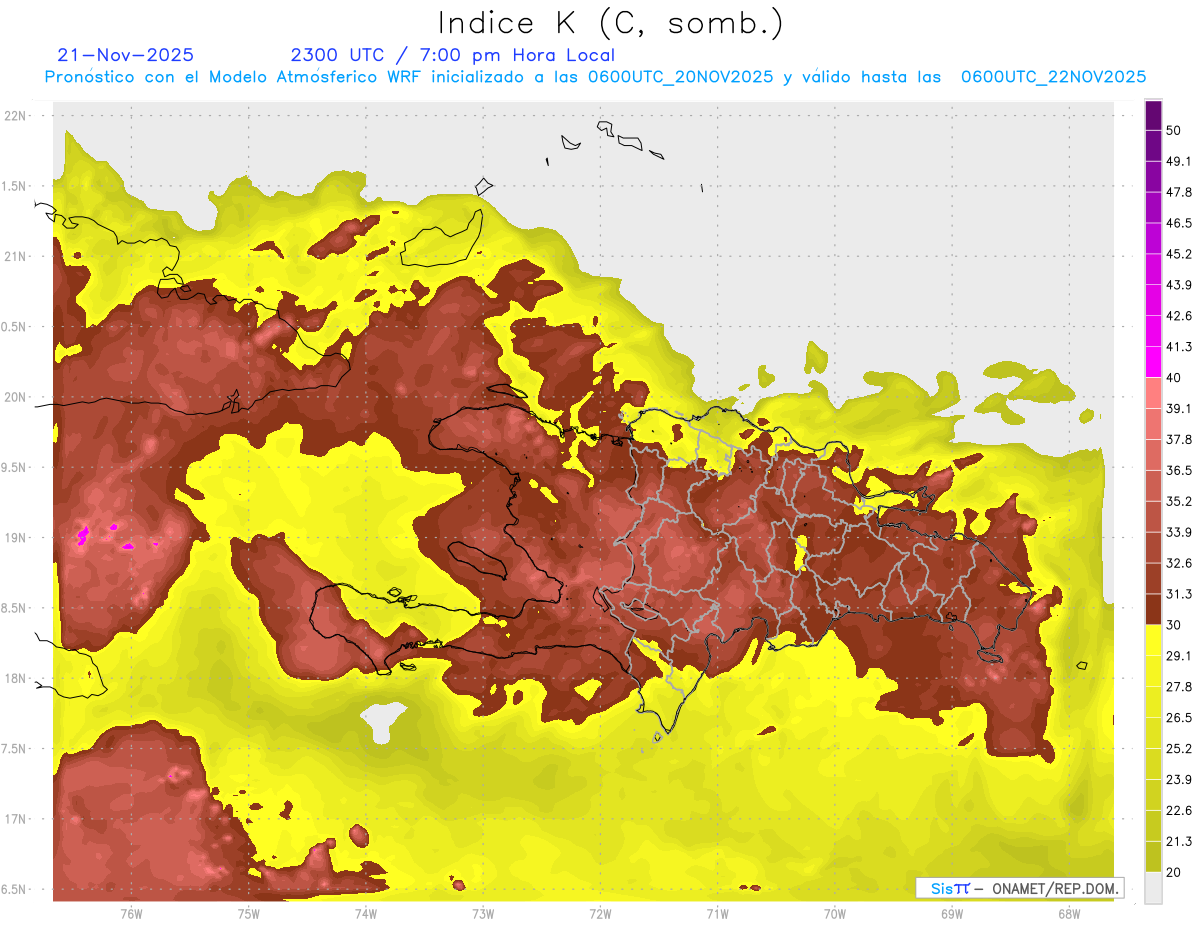Click colorbar value "41.3"
Image resolution: width=1200 pixels, height=927 pixels.
1179,347
